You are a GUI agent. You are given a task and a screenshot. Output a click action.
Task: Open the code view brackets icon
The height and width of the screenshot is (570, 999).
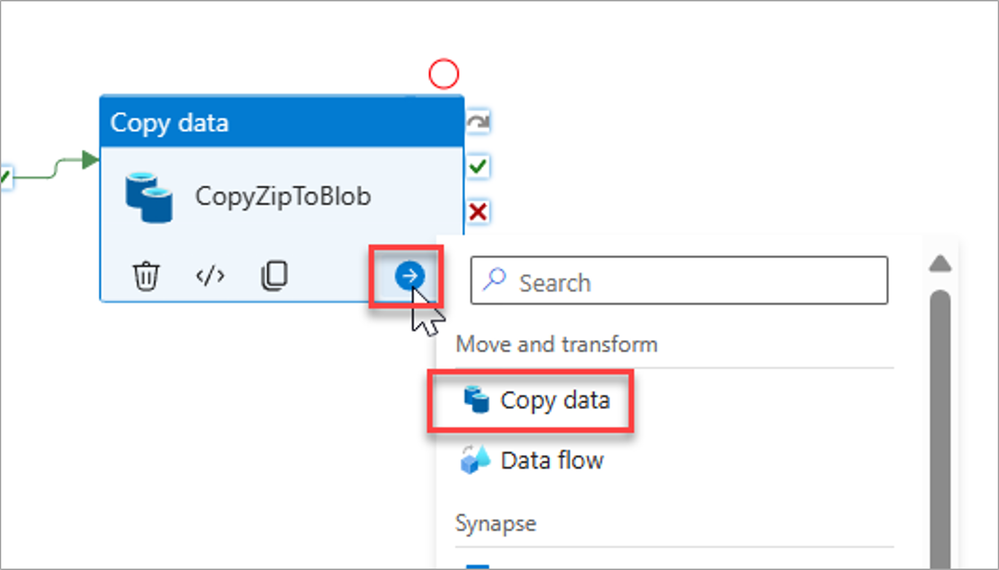[209, 276]
